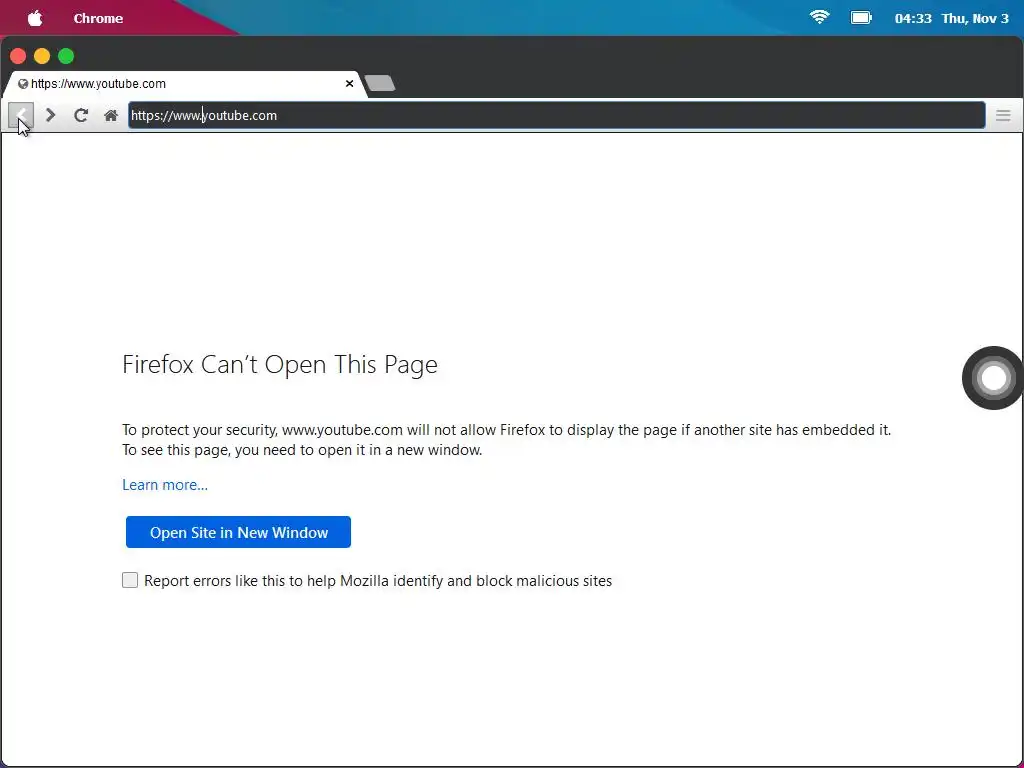The width and height of the screenshot is (1024, 768).
Task: Click the browser back arrow button
Action: [21, 116]
